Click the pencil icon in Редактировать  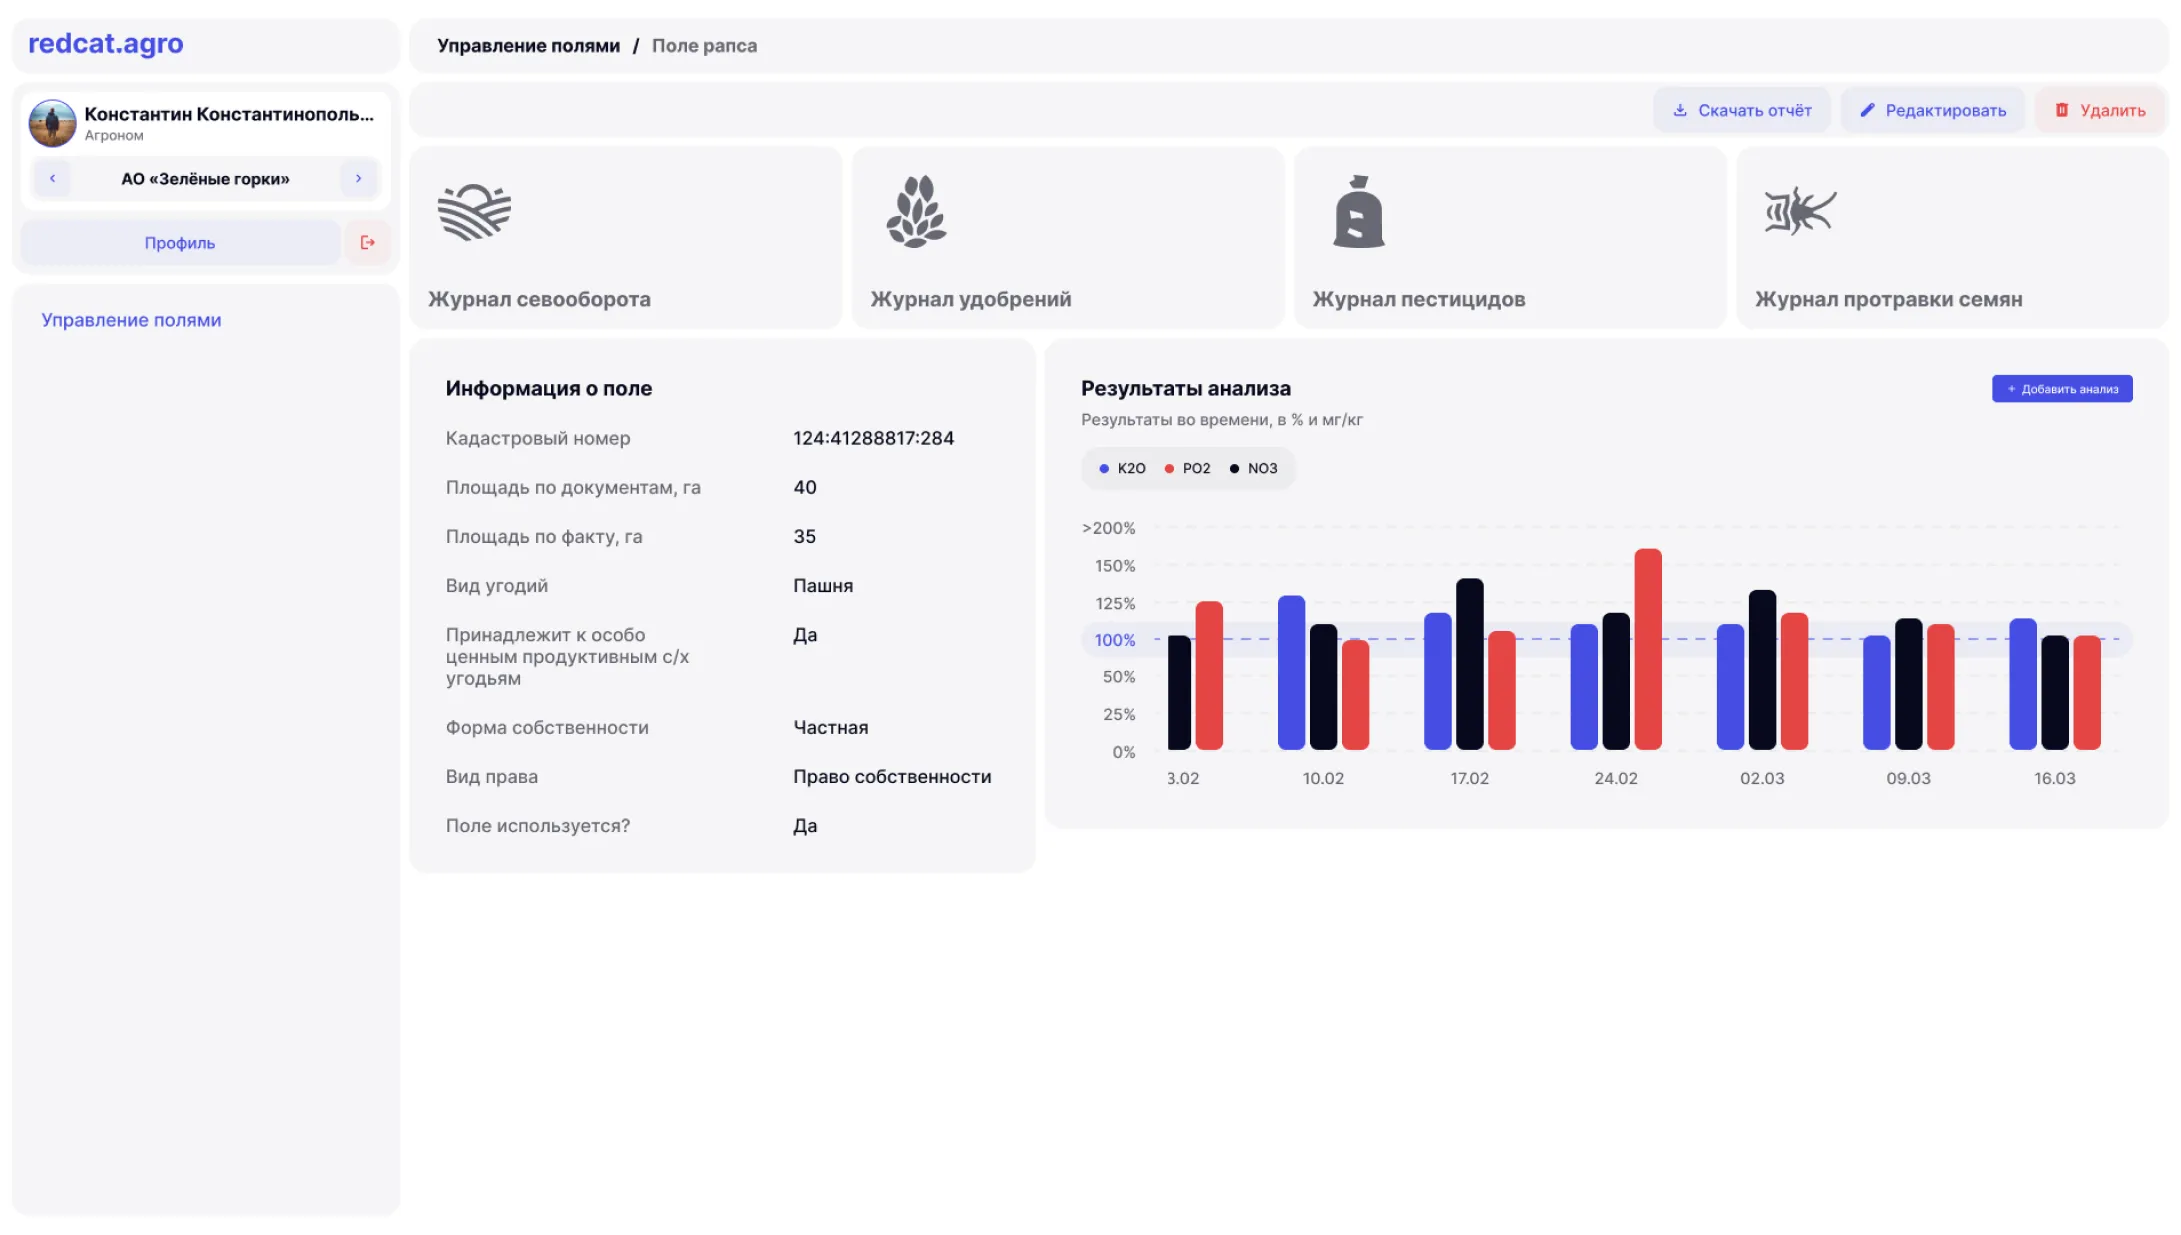1867,111
